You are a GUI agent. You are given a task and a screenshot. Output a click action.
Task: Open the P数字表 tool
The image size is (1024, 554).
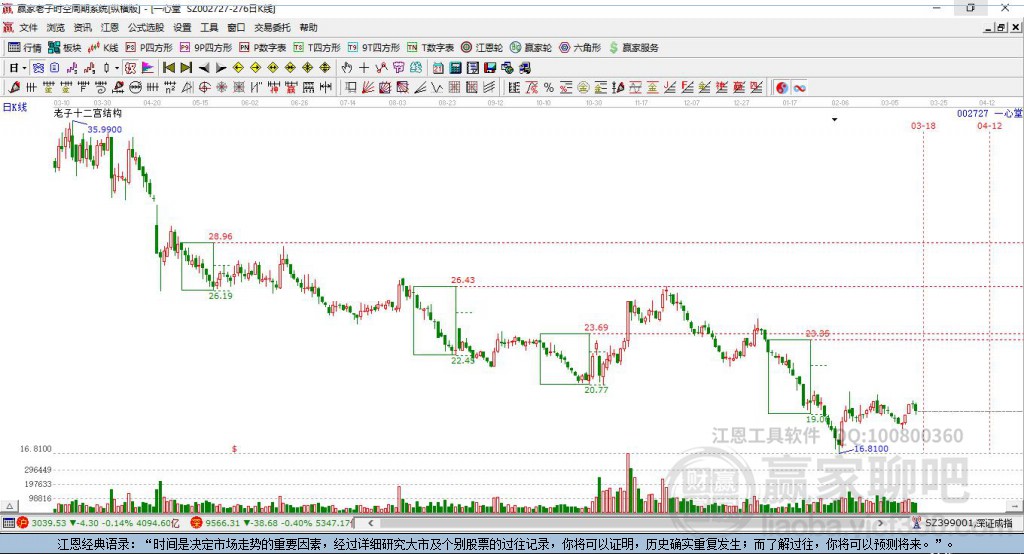(x=263, y=48)
